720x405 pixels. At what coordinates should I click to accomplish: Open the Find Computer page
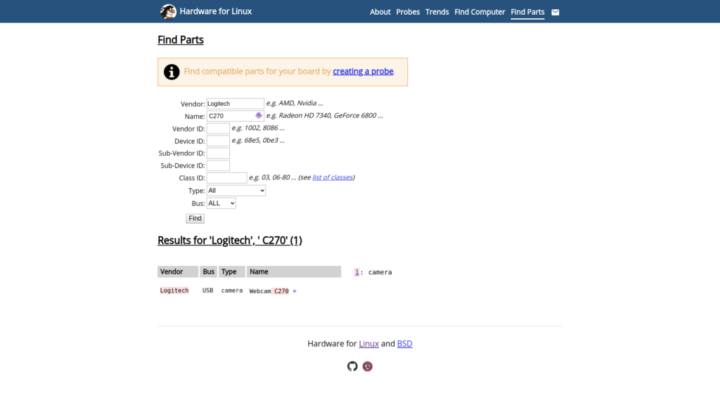(479, 12)
